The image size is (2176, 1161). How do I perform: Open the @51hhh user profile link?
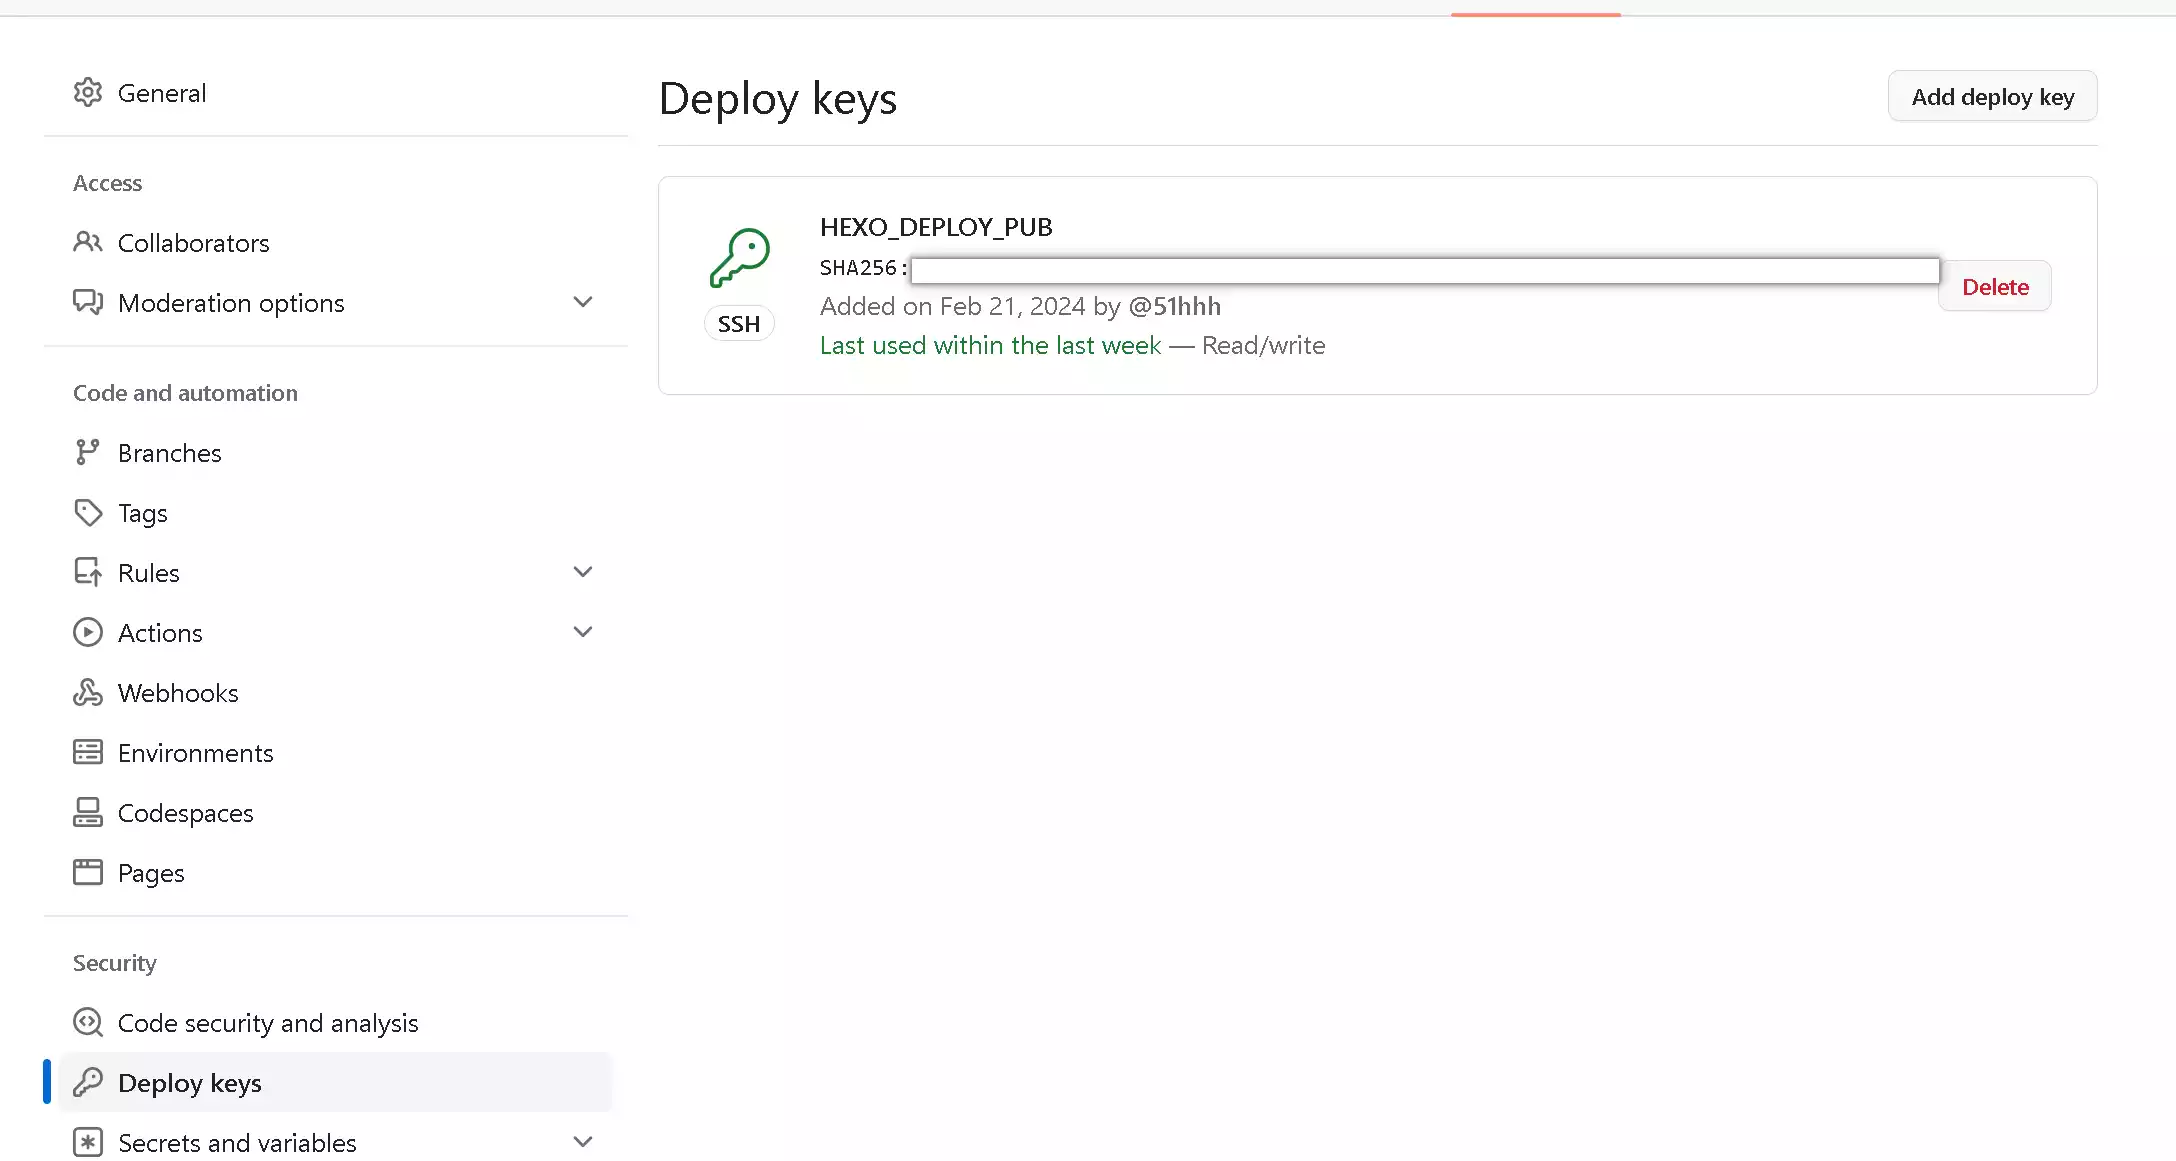point(1175,306)
